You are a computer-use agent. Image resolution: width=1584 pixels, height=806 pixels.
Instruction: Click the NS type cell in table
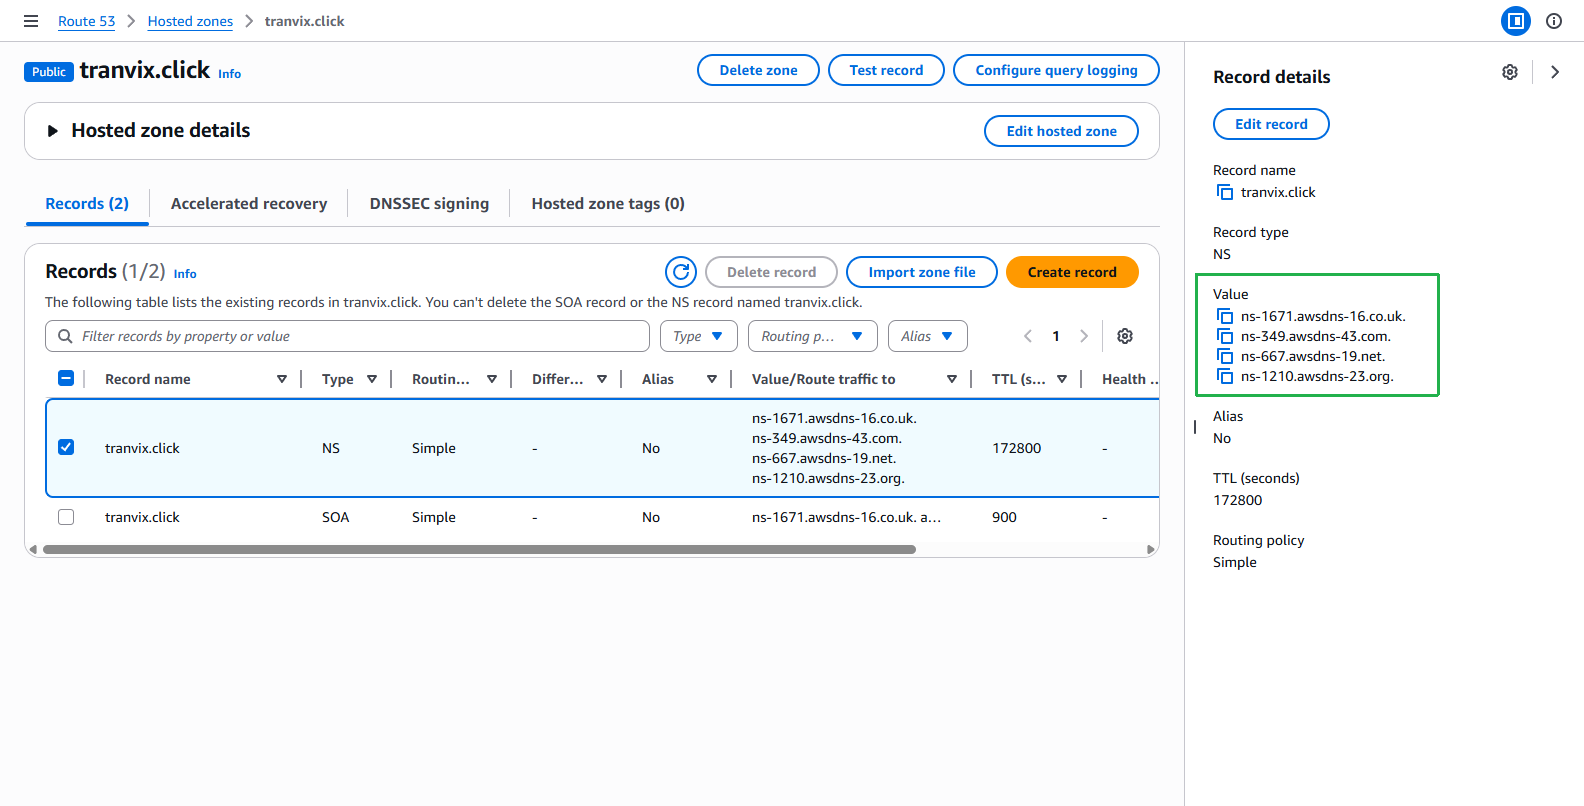click(x=331, y=448)
